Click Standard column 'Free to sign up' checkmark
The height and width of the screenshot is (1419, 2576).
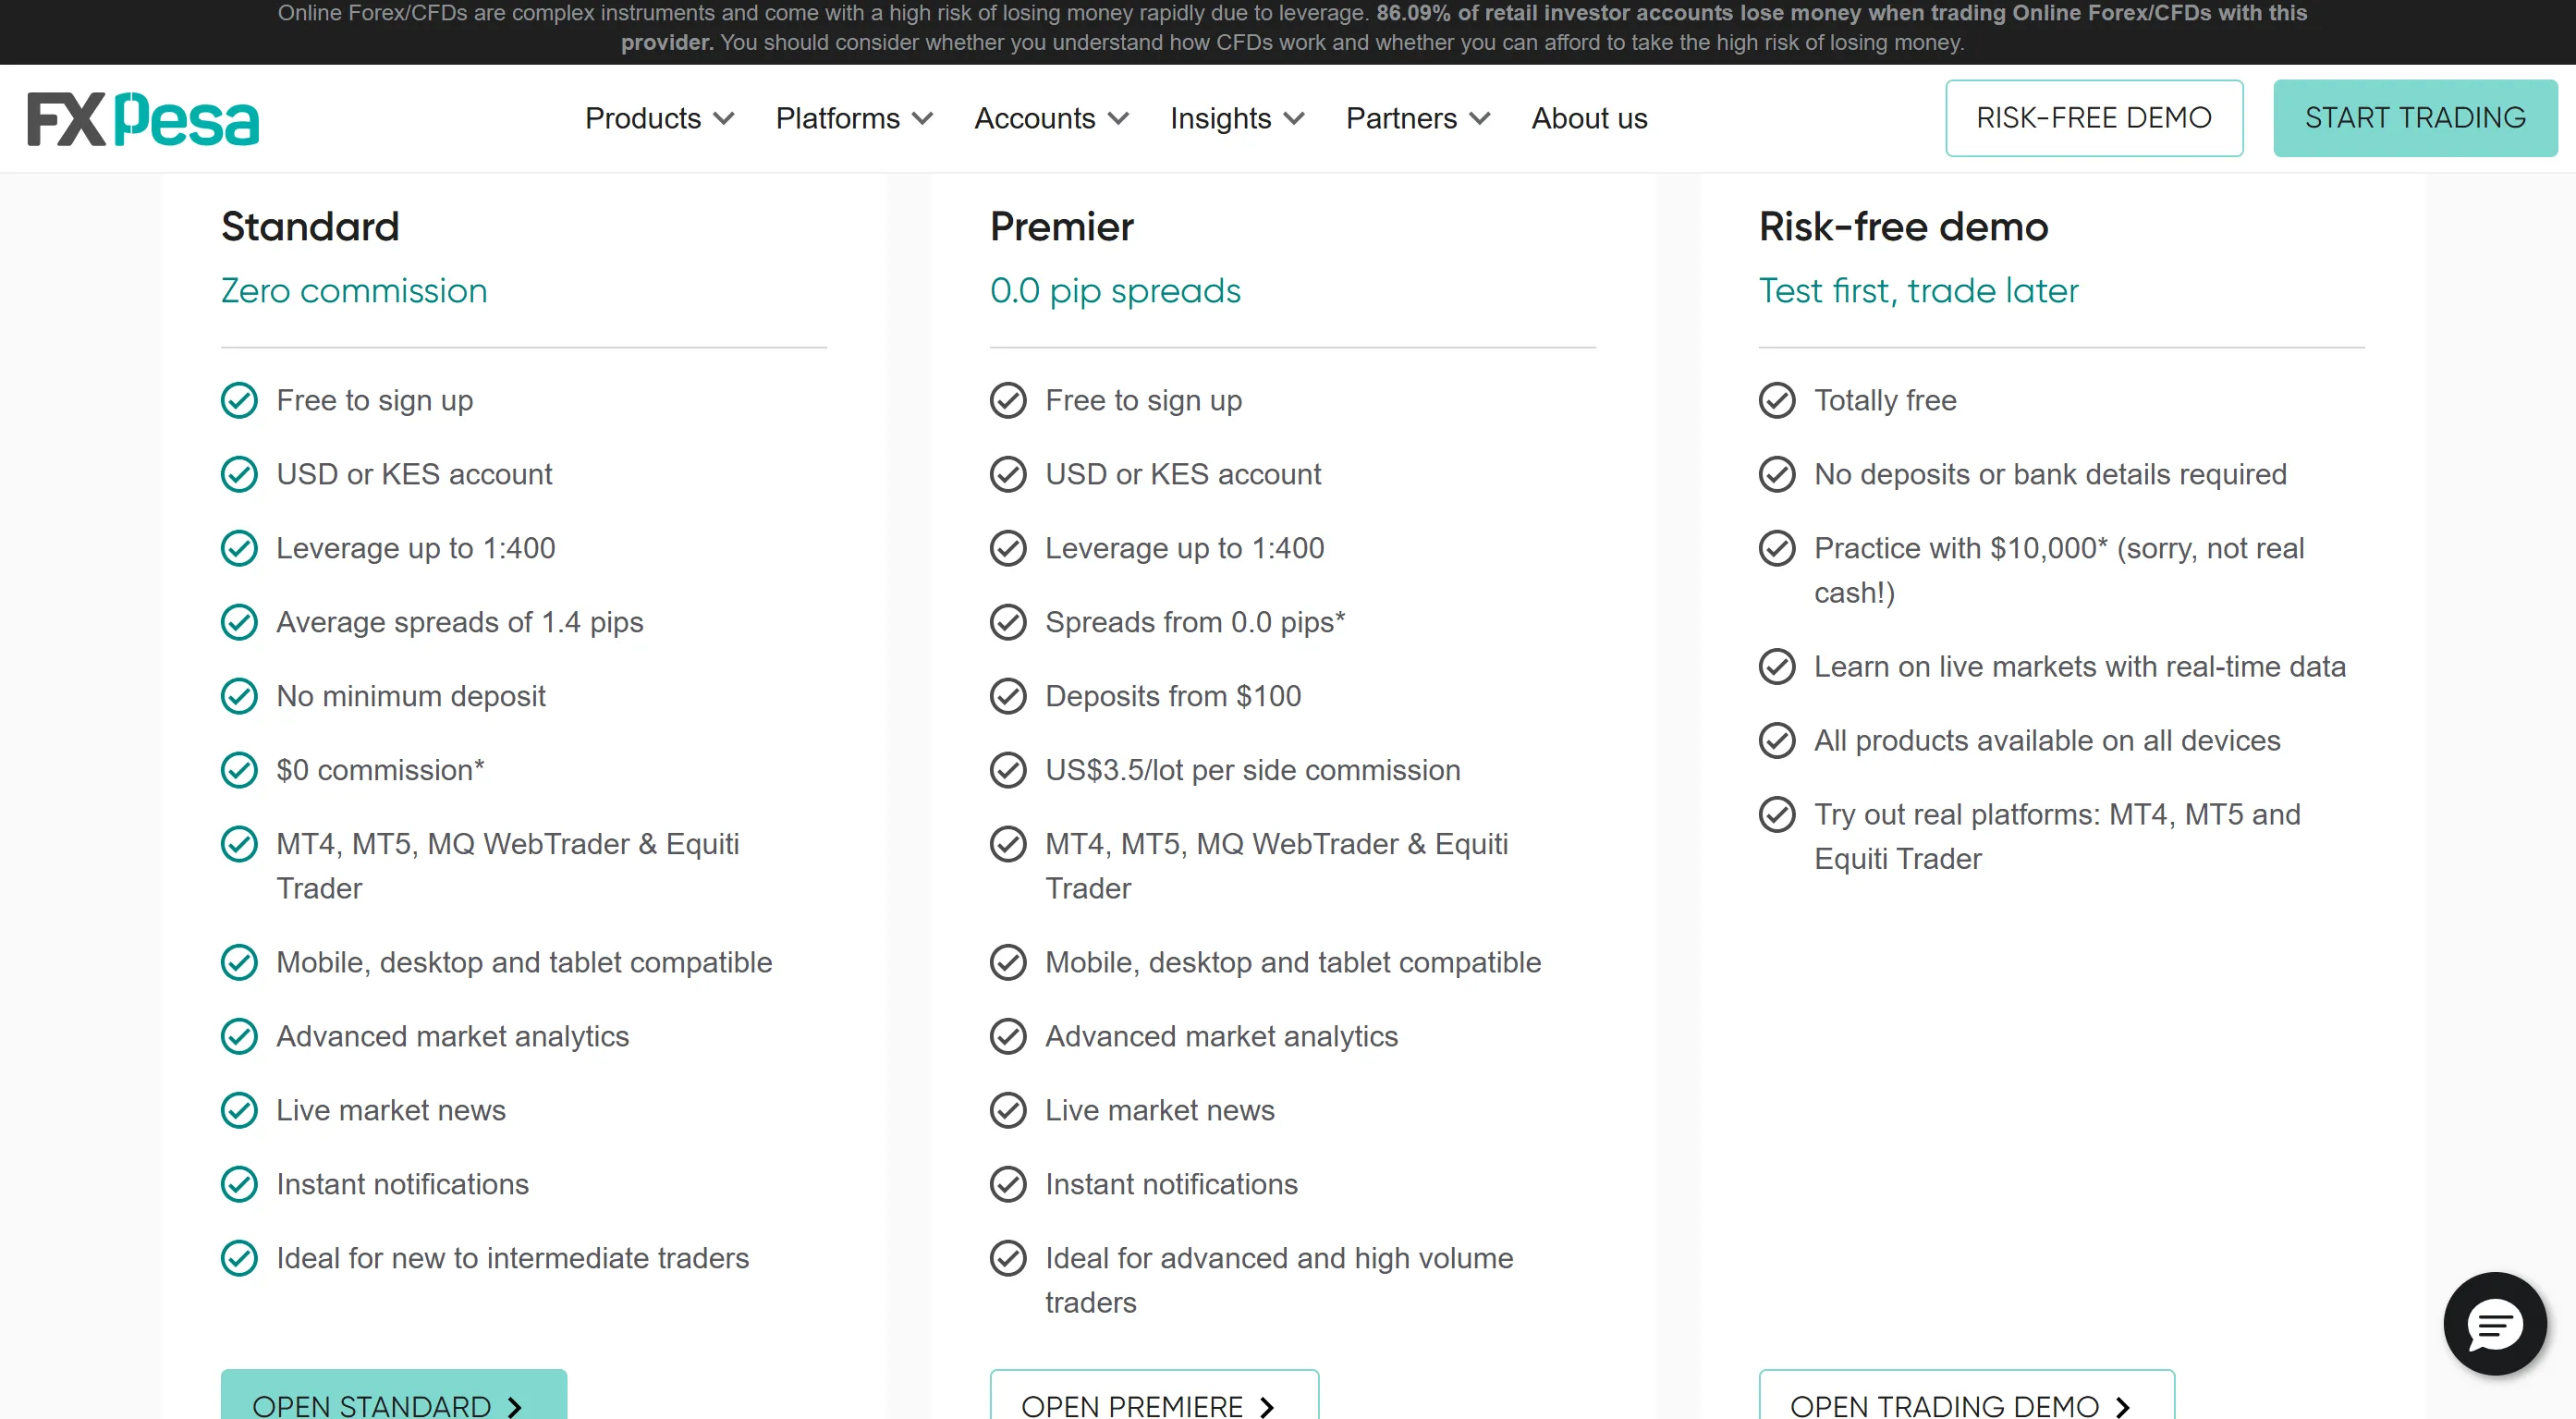click(x=239, y=400)
